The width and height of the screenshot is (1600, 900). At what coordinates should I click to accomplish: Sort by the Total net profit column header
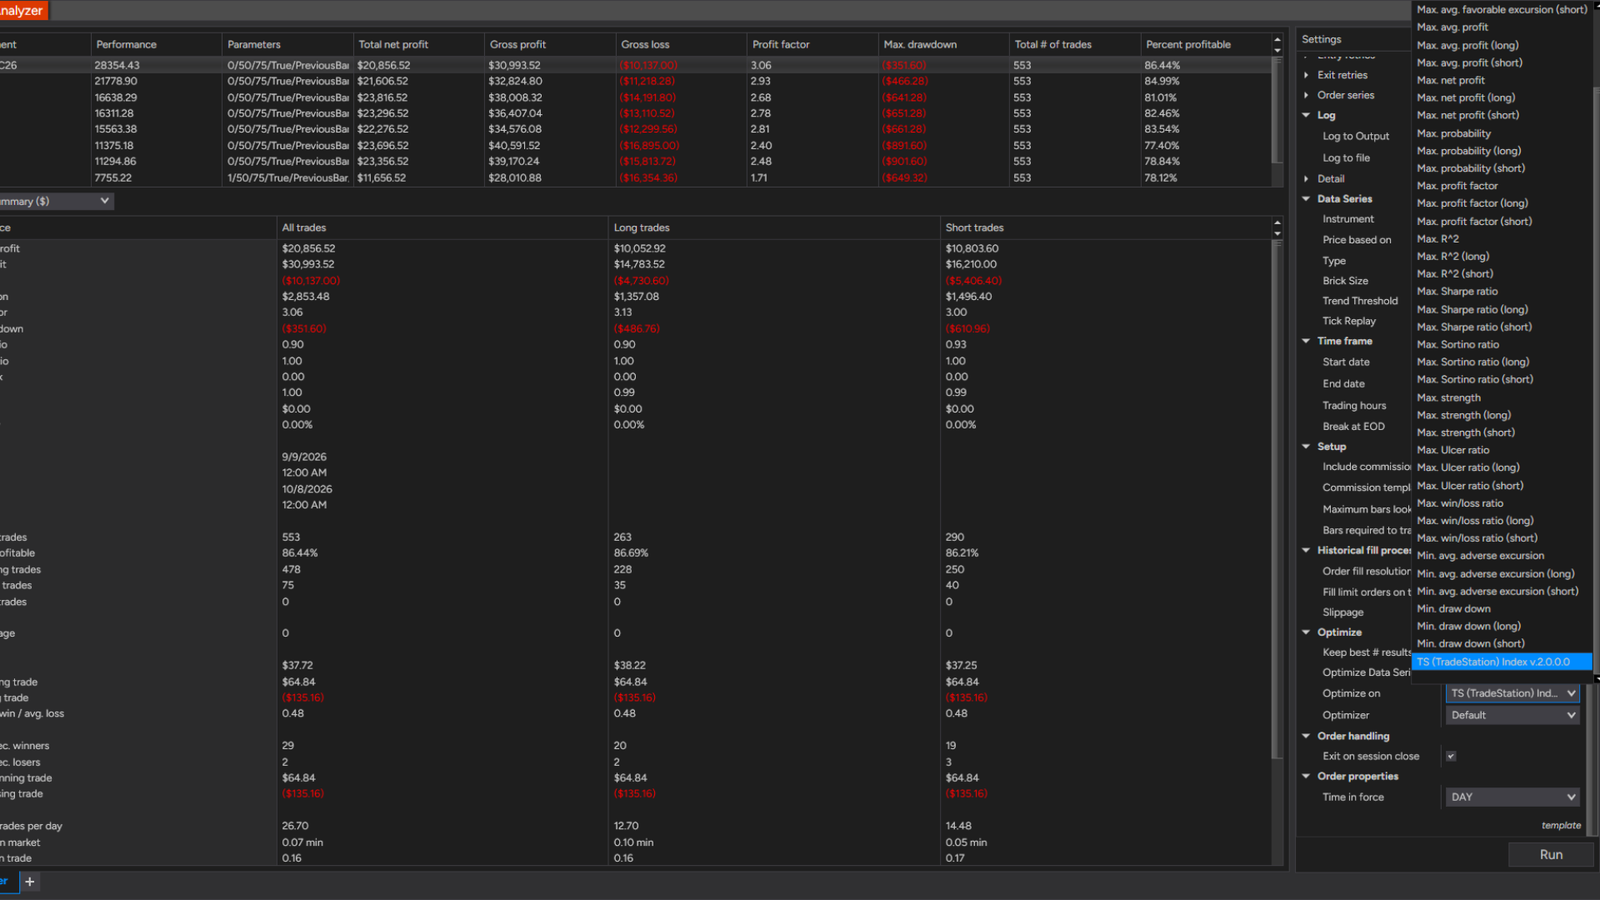coord(419,45)
